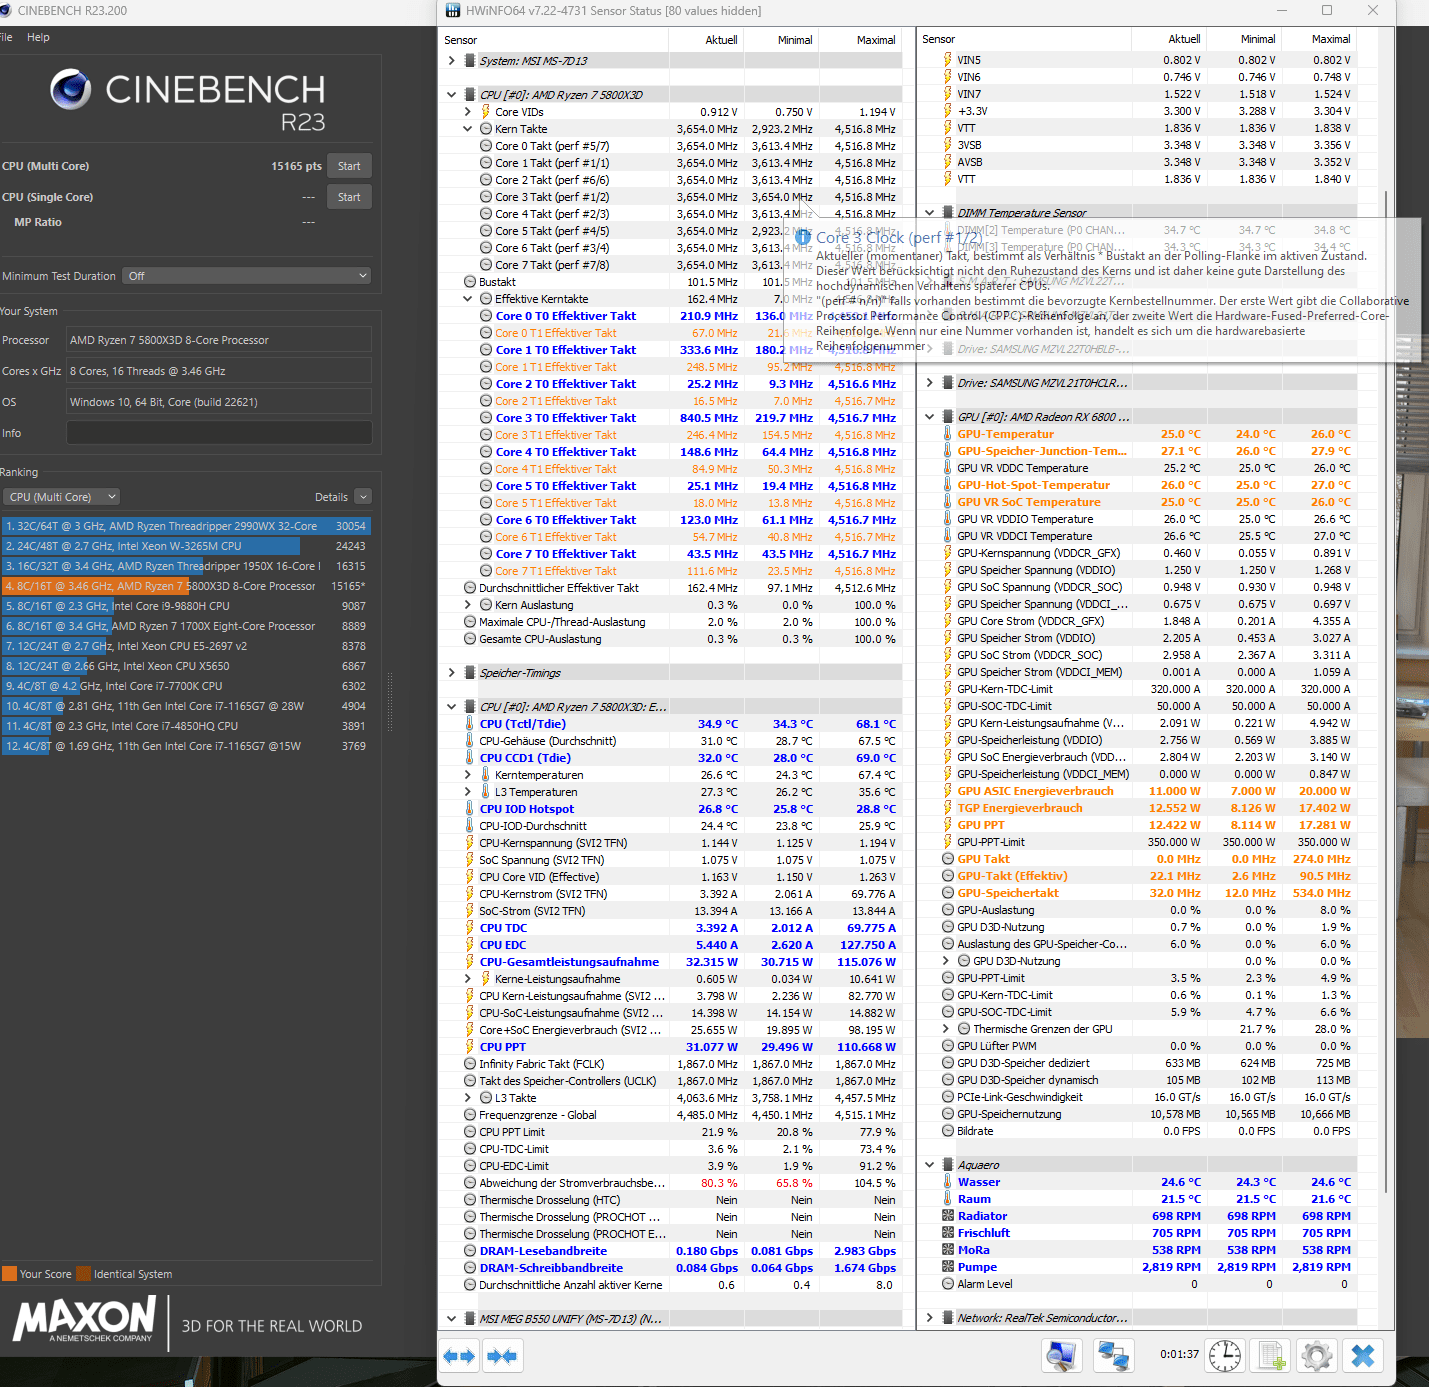This screenshot has width=1429, height=1387.
Task: Start the CPU (Multi Core) test
Action: pyautogui.click(x=349, y=166)
